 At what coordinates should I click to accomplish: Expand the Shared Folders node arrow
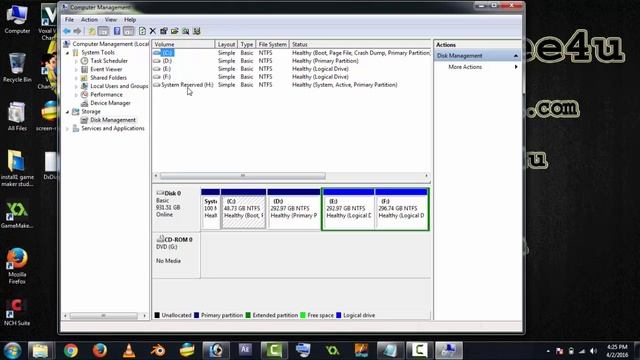tap(76, 78)
